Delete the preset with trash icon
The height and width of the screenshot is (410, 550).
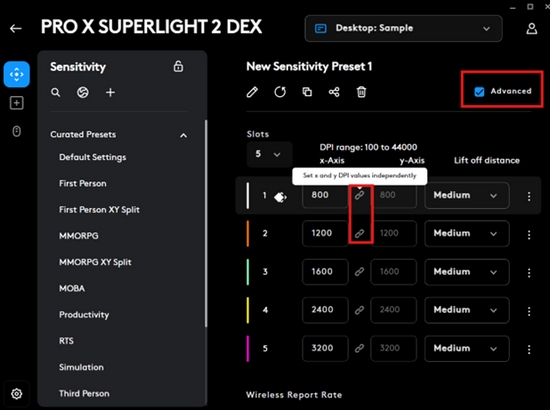pyautogui.click(x=361, y=92)
